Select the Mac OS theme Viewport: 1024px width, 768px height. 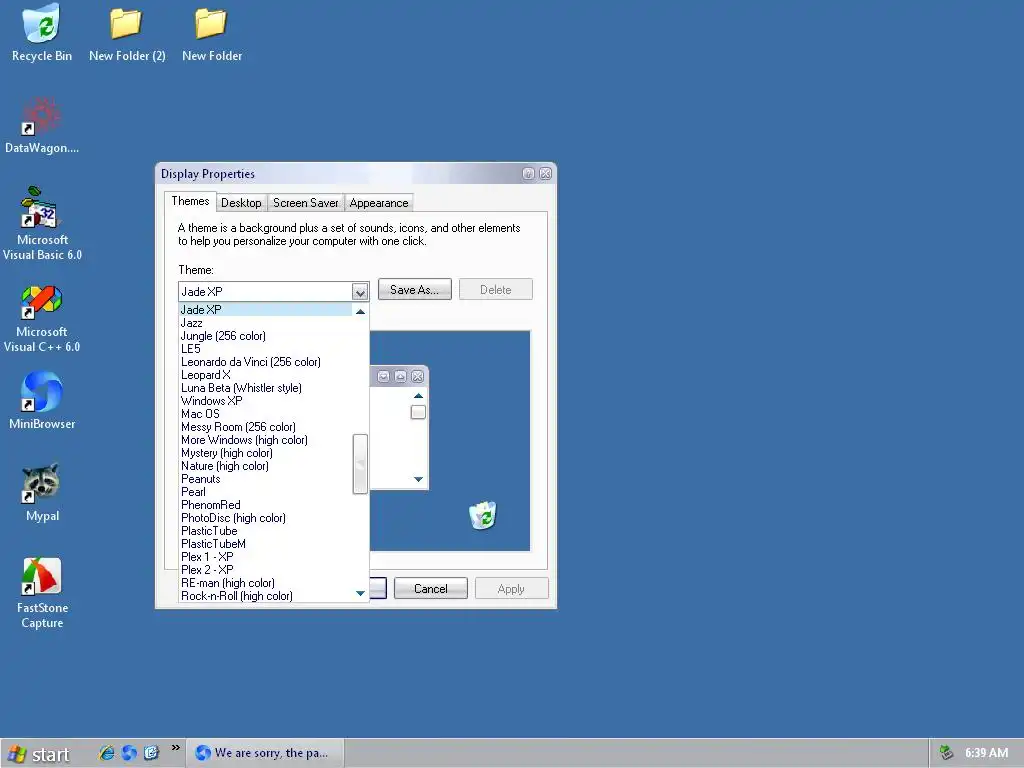click(x=265, y=414)
